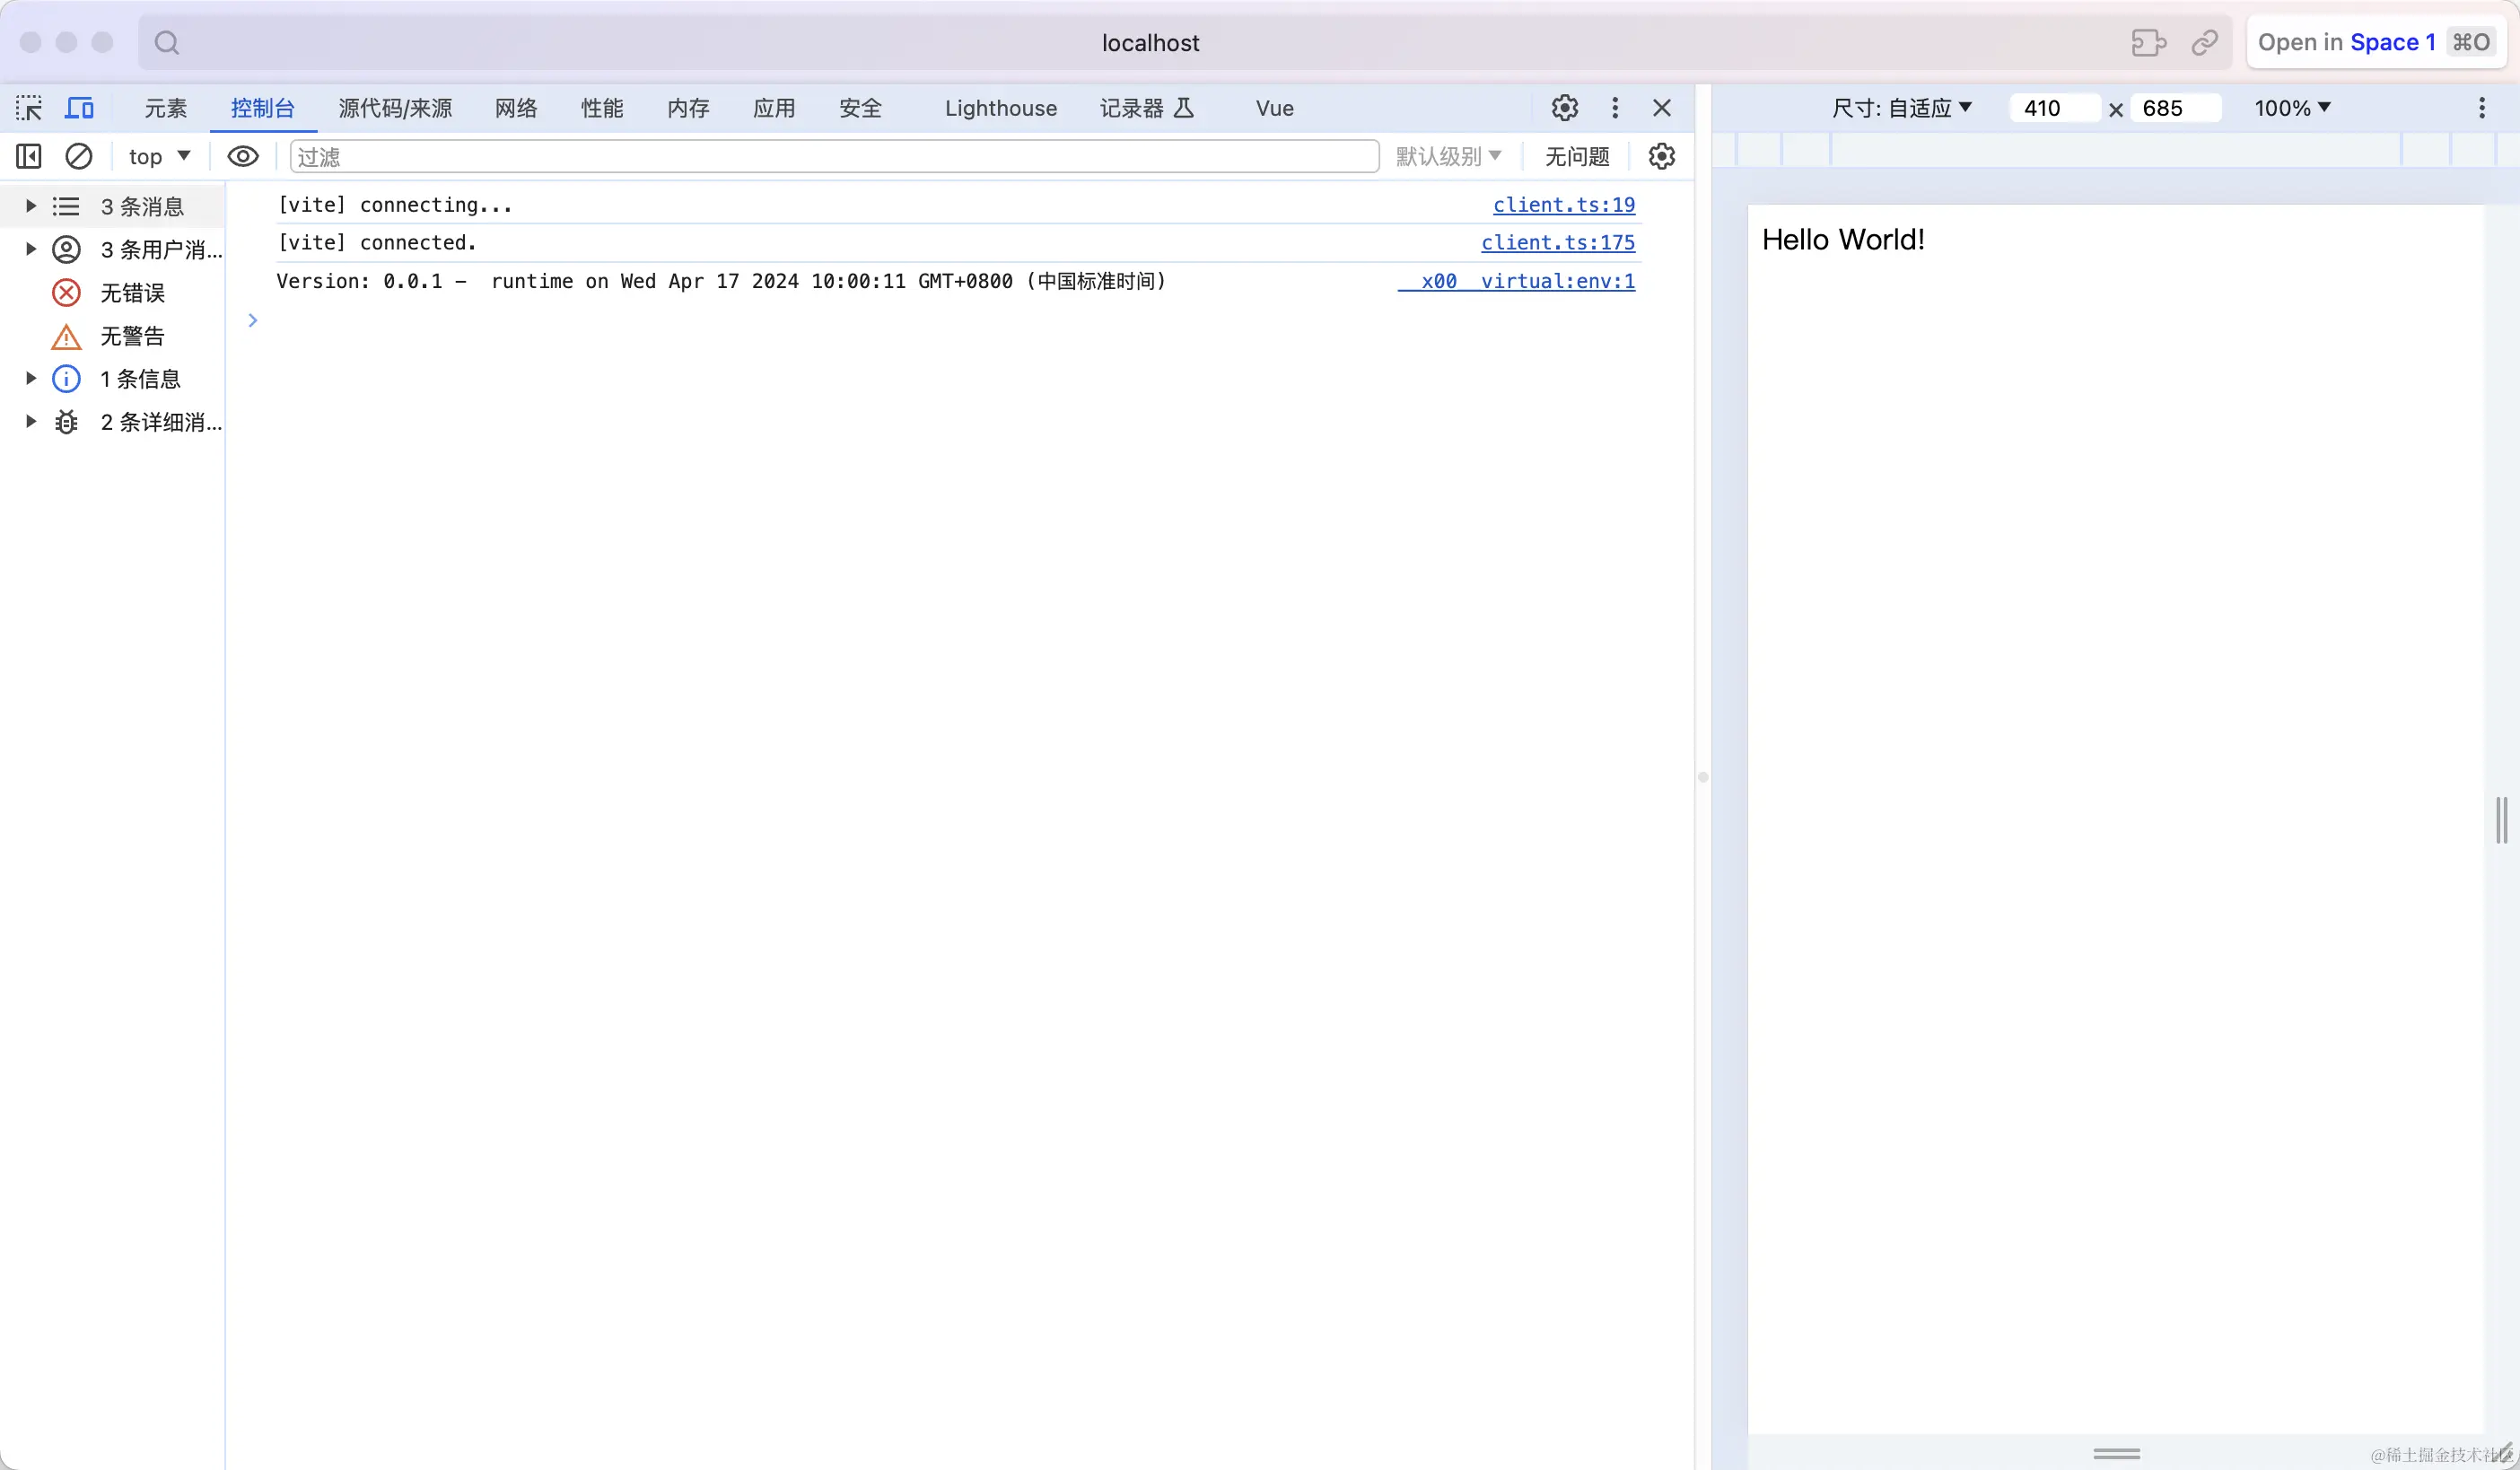
Task: Open console settings gear in filter bar
Action: point(1661,156)
